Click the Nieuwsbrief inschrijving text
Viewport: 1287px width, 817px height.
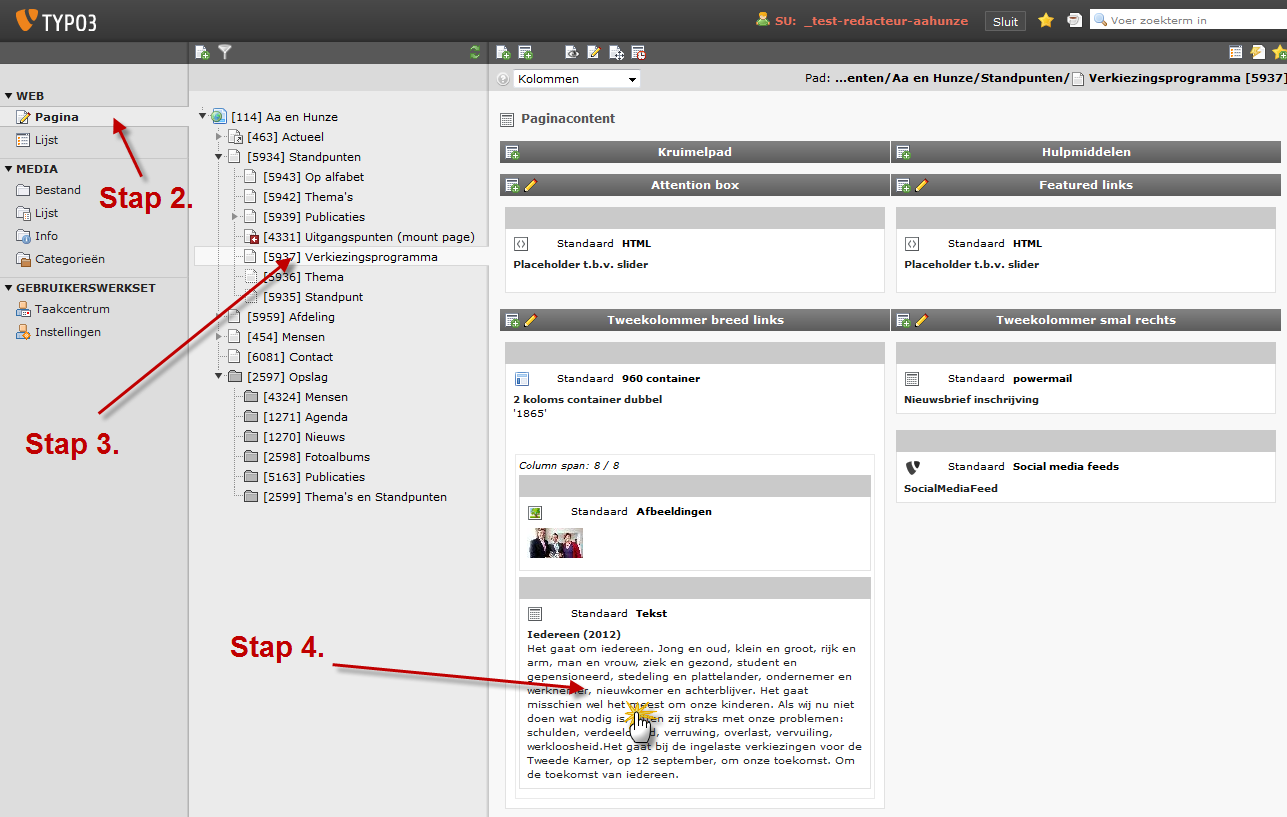971,399
